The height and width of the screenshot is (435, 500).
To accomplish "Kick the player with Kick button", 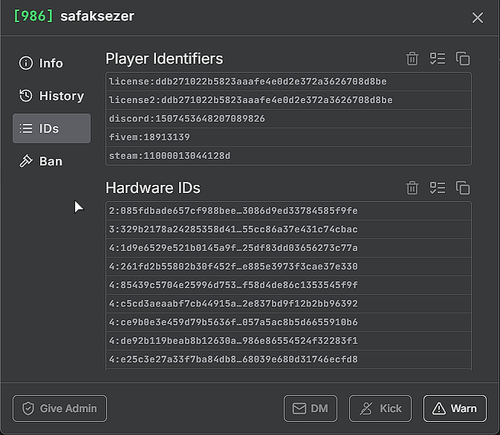I will point(380,408).
